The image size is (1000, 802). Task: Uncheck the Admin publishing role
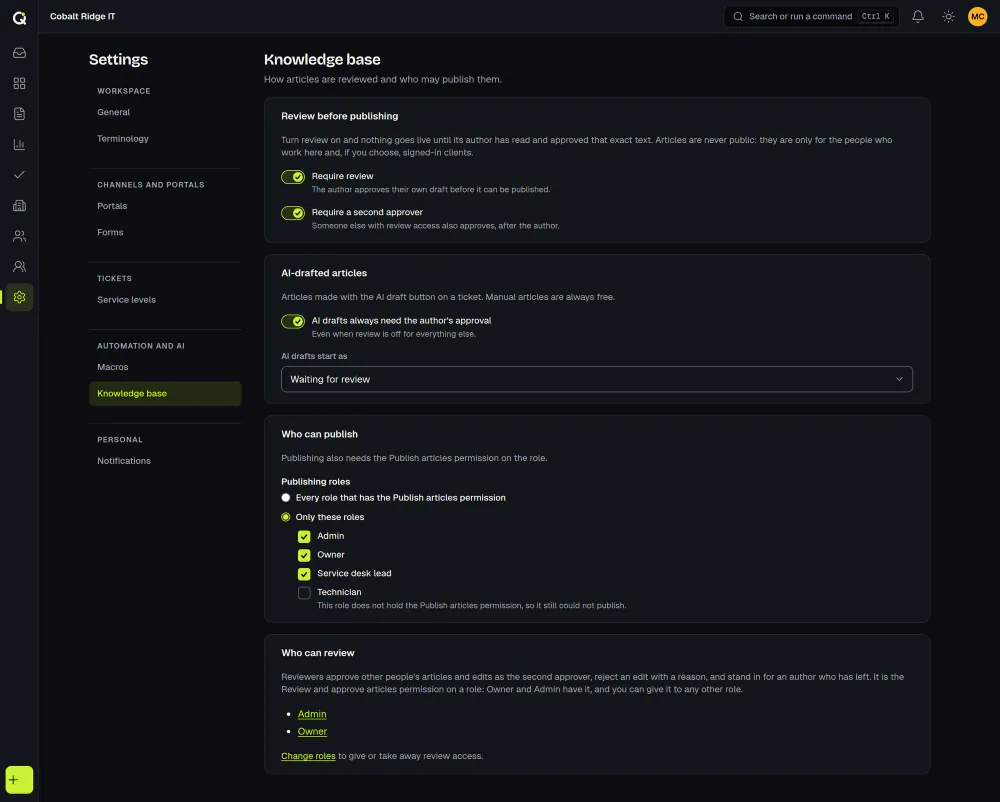[304, 537]
